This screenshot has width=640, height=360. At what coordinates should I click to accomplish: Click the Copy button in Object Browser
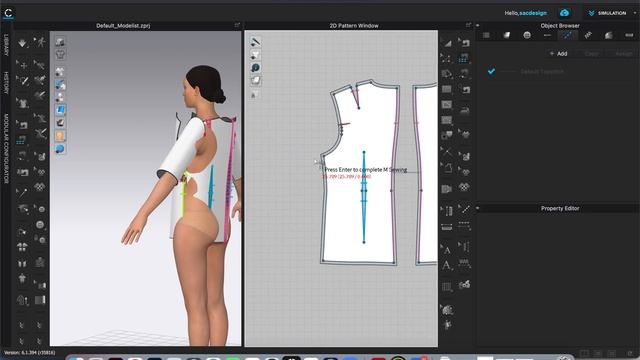pyautogui.click(x=591, y=53)
